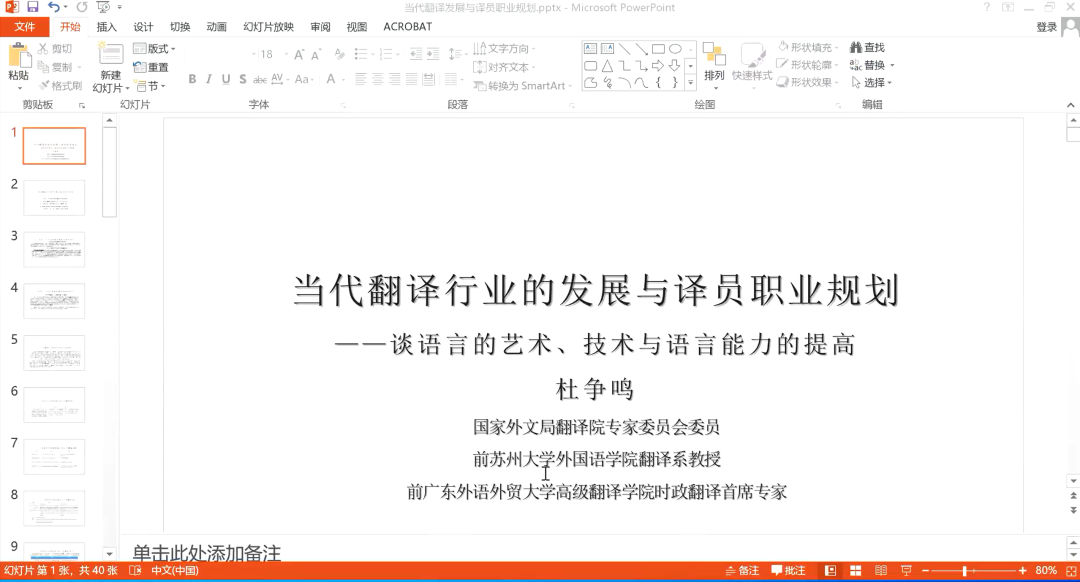Screen dimensions: 1080x582
Task: Open Arrange (排列) dropdown
Action: click(714, 67)
